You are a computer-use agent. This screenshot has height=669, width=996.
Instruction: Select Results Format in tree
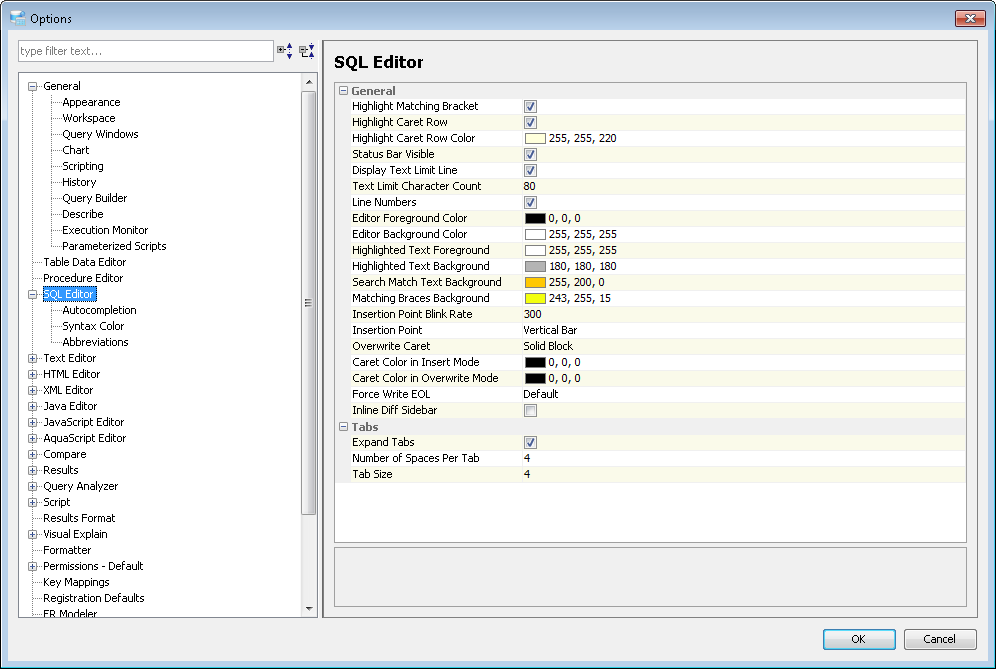(x=79, y=518)
